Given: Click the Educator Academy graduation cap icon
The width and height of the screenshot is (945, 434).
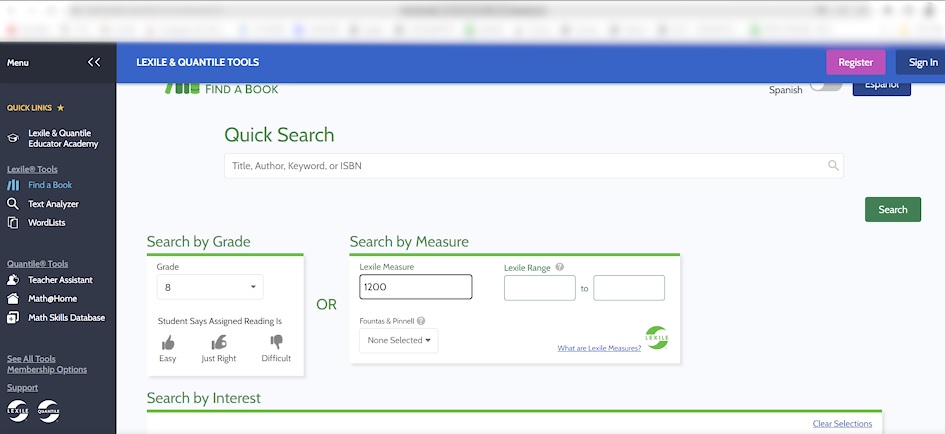Looking at the screenshot, I should [x=13, y=138].
